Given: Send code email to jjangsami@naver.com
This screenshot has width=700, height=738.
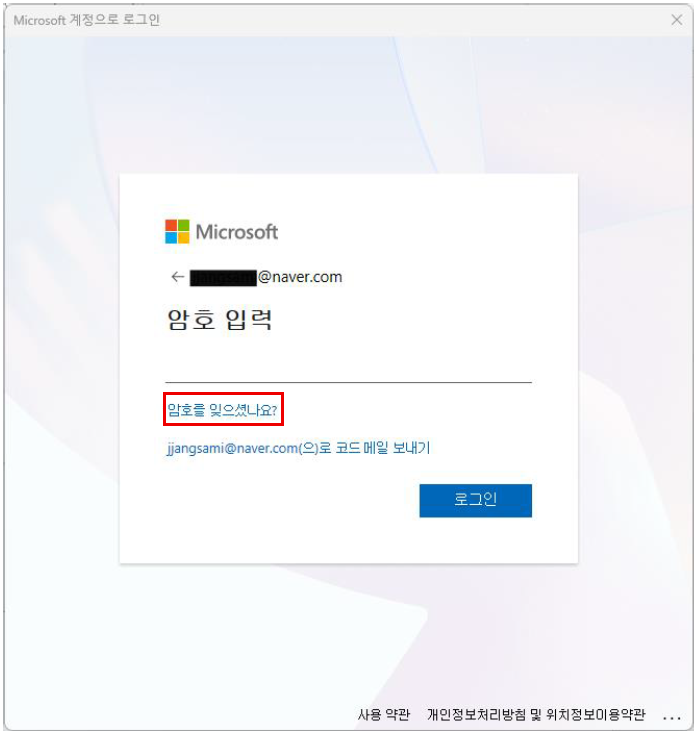Looking at the screenshot, I should pyautogui.click(x=298, y=448).
